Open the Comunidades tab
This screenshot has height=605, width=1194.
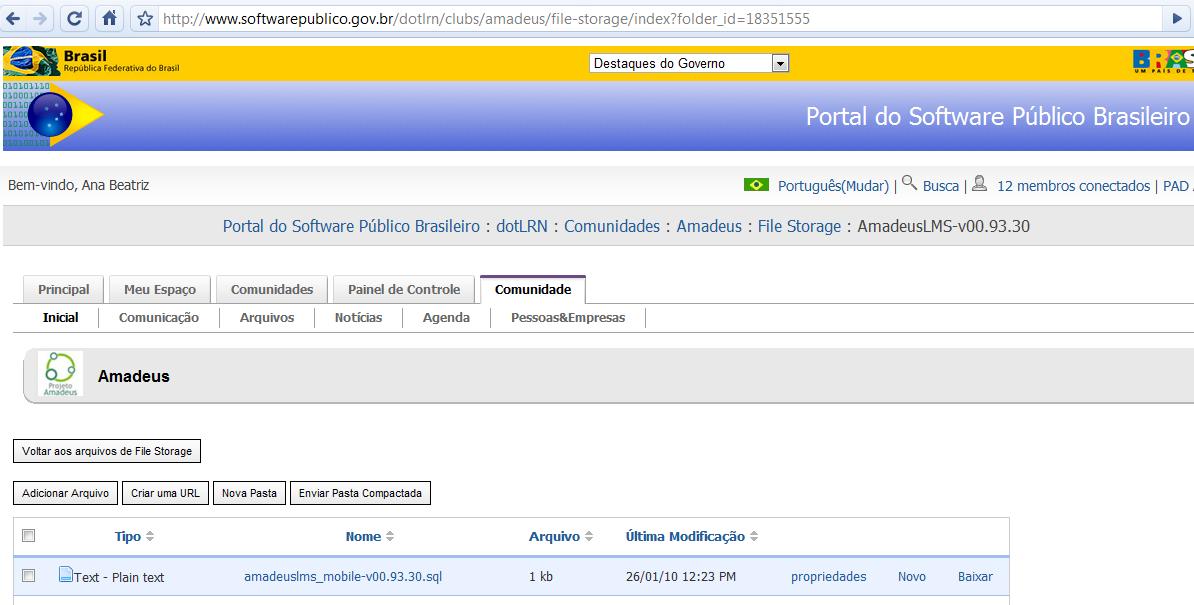coord(272,289)
